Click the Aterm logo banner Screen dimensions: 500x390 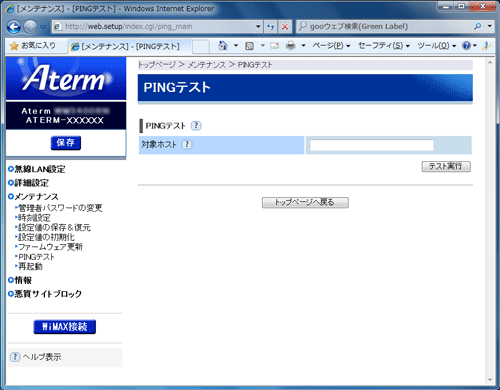(66, 78)
